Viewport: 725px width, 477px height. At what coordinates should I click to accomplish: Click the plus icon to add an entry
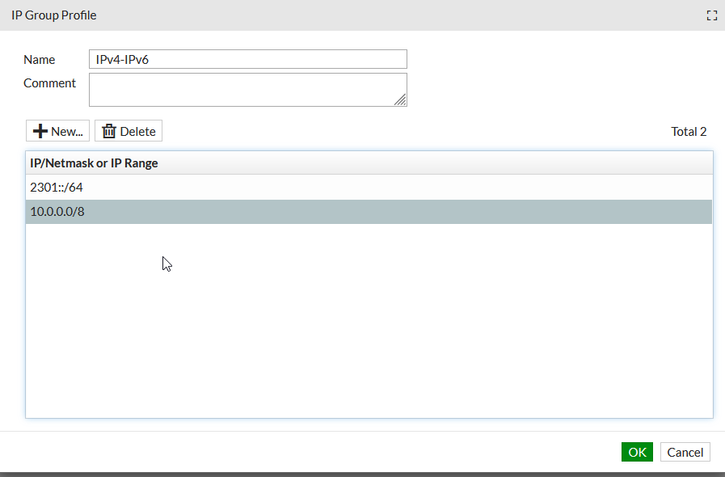point(41,131)
